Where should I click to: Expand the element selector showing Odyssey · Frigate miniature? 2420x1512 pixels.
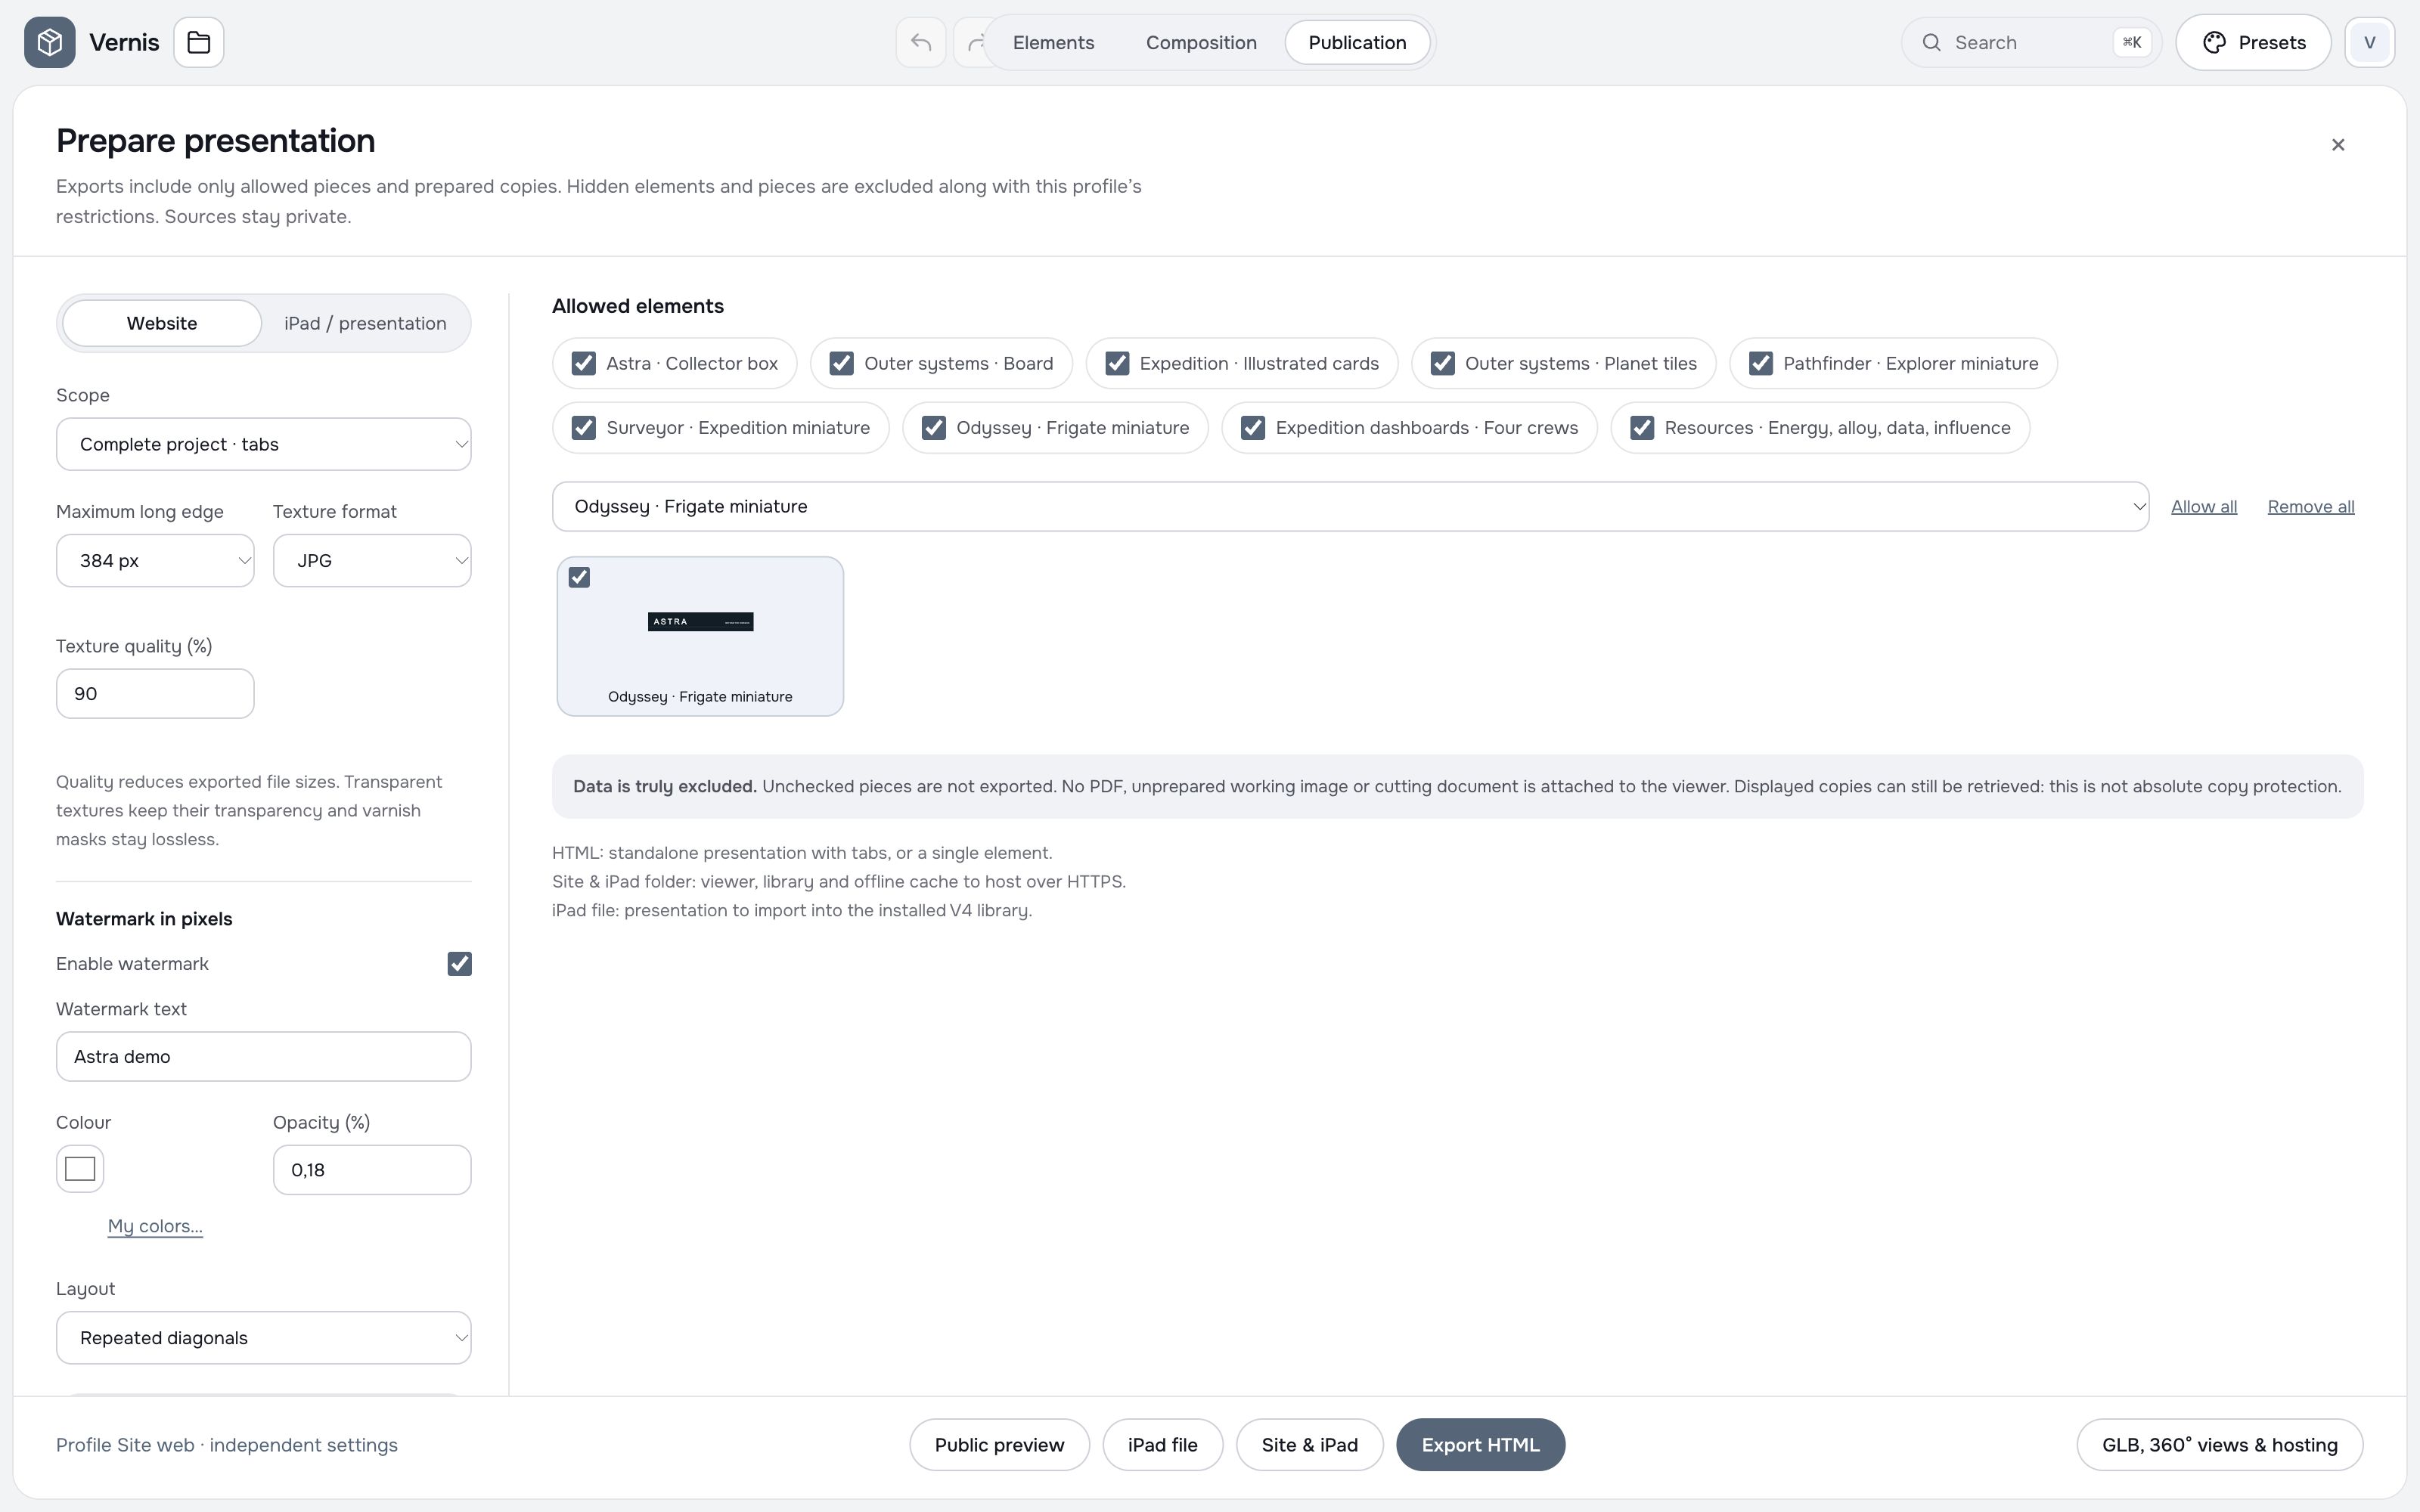[1350, 507]
